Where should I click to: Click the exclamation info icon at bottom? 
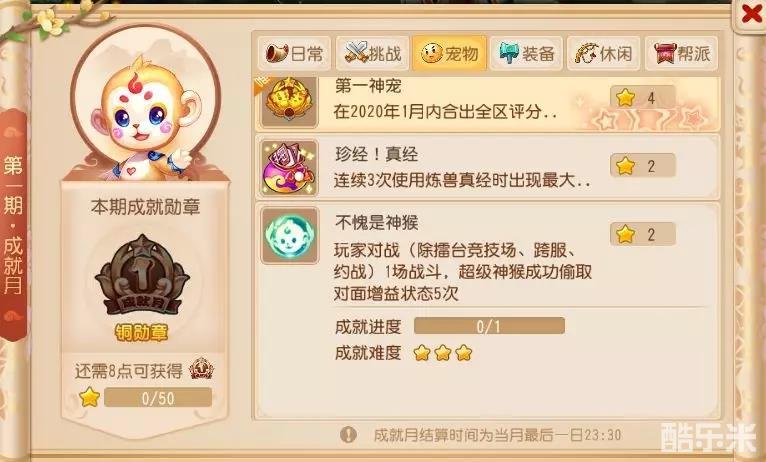[x=348, y=434]
